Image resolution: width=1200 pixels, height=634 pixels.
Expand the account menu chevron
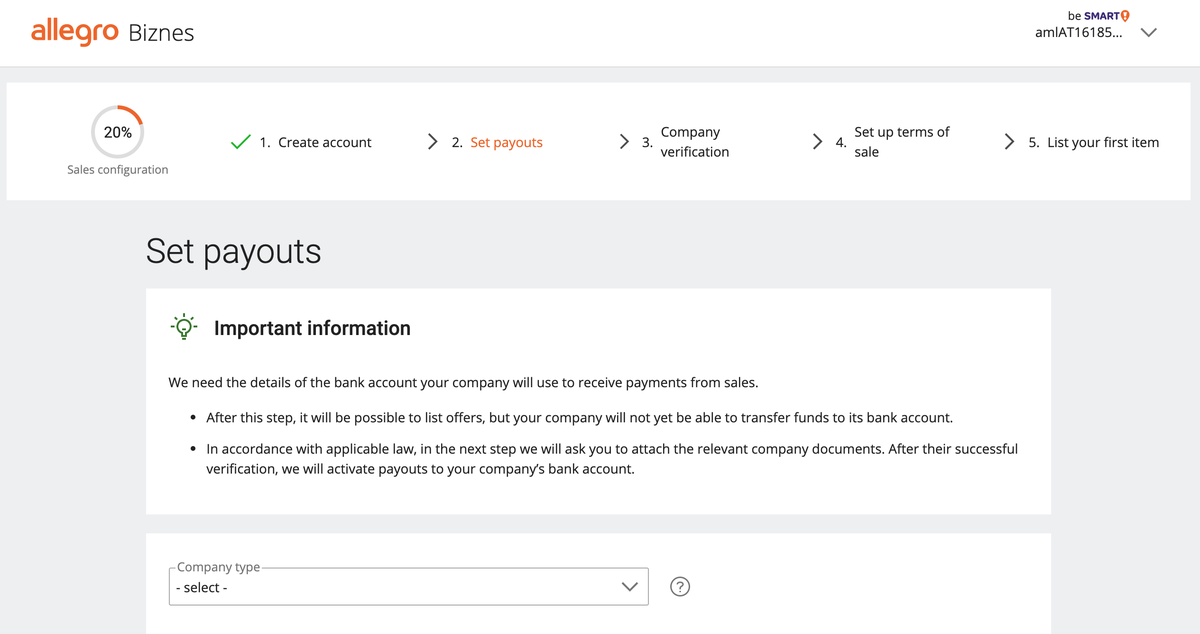[1149, 32]
